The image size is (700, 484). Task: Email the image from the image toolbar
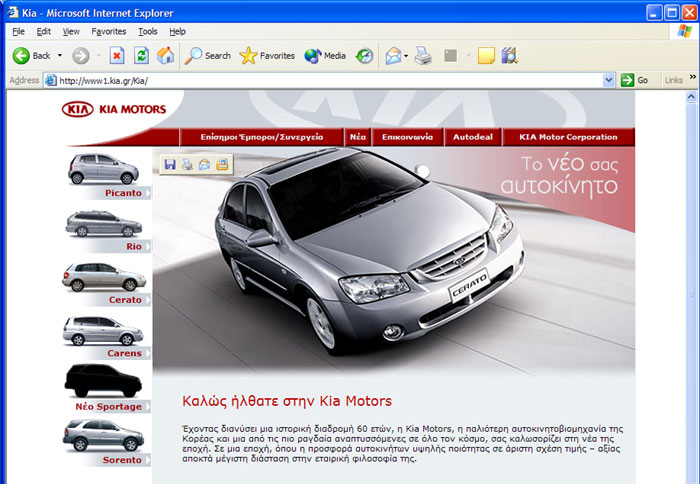204,164
